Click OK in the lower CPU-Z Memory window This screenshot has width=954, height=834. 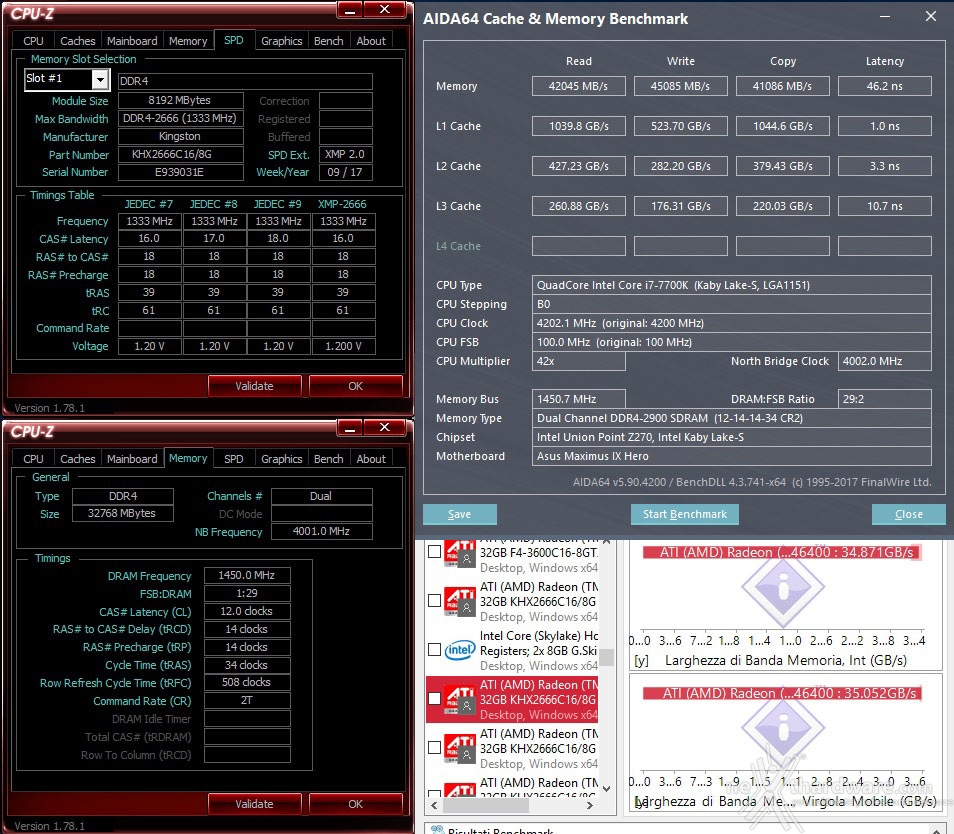[x=355, y=804]
